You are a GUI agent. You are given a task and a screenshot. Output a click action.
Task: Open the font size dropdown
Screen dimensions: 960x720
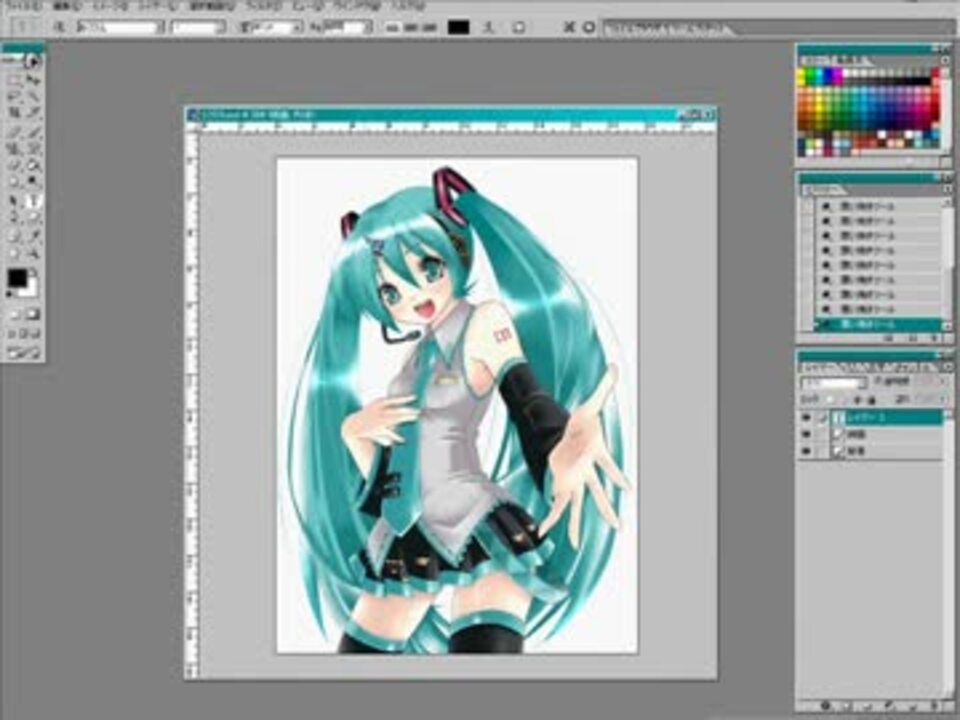tap(298, 28)
